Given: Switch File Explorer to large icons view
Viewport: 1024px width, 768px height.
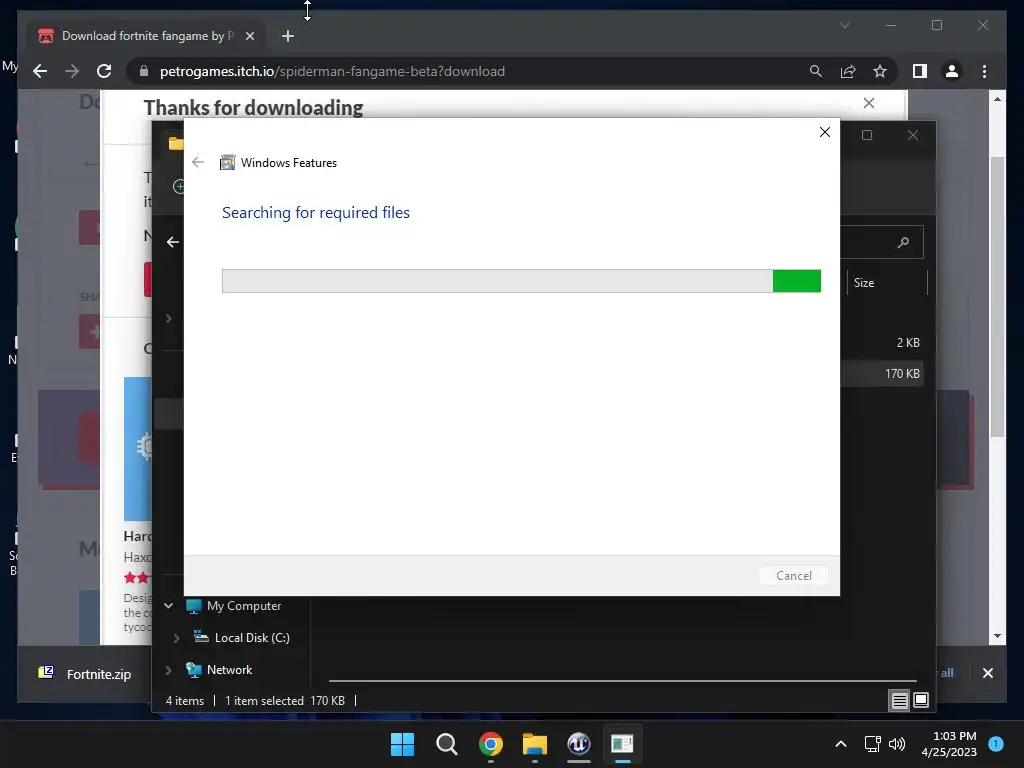Looking at the screenshot, I should click(x=921, y=701).
